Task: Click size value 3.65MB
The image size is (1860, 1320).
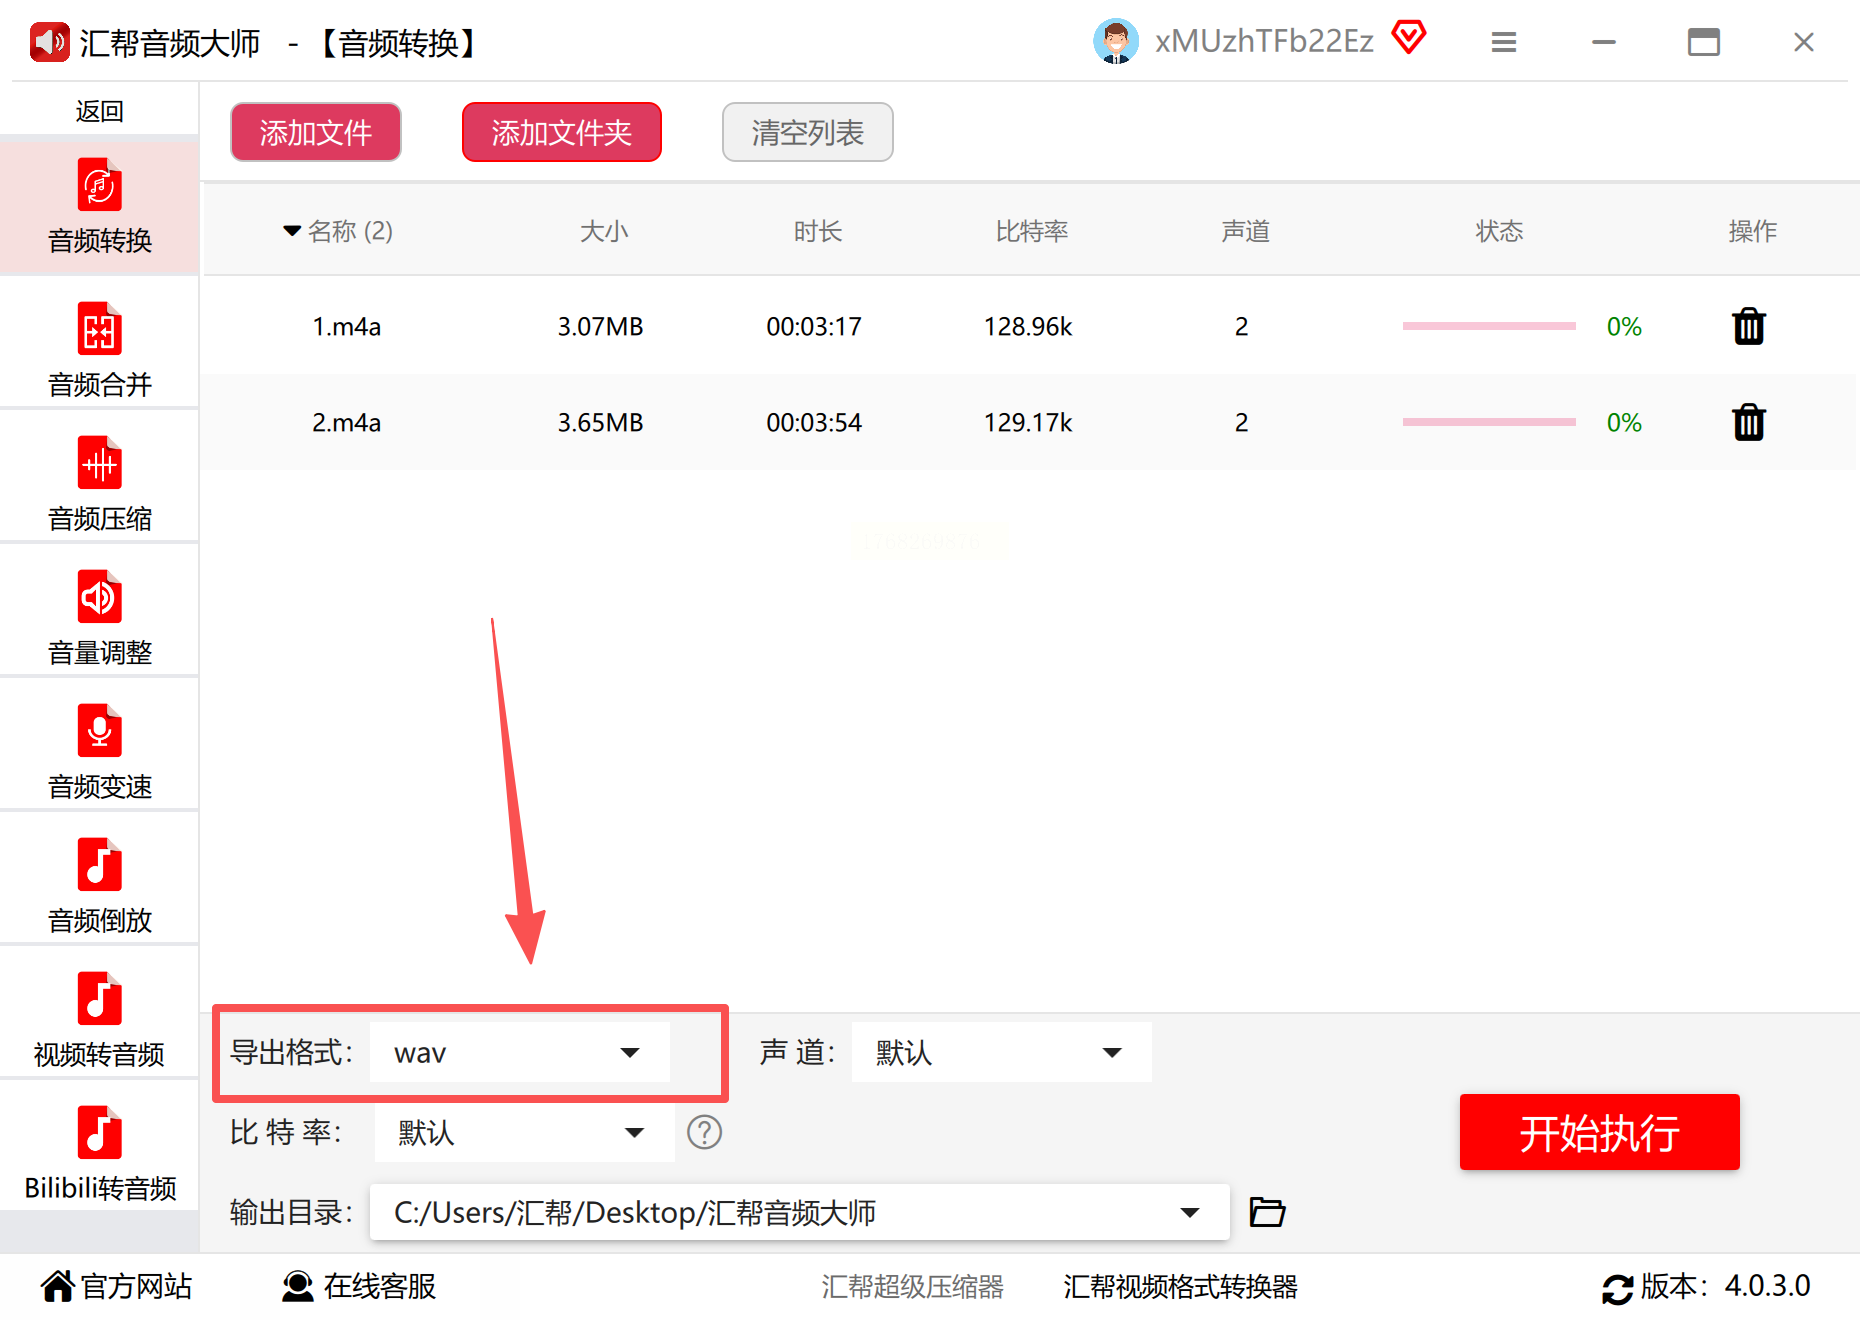Action: (x=600, y=422)
